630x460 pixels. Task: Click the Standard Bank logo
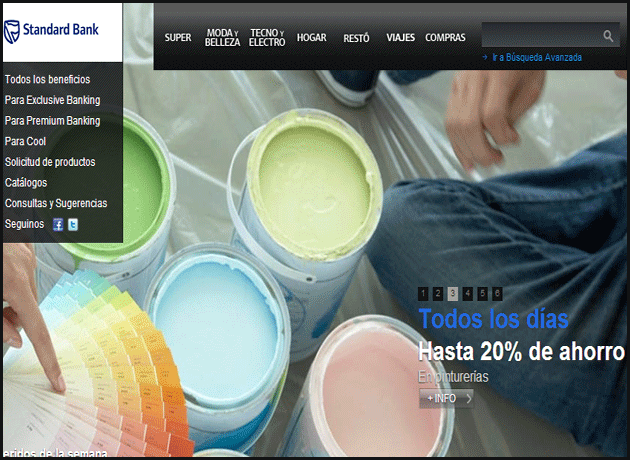tap(51, 31)
